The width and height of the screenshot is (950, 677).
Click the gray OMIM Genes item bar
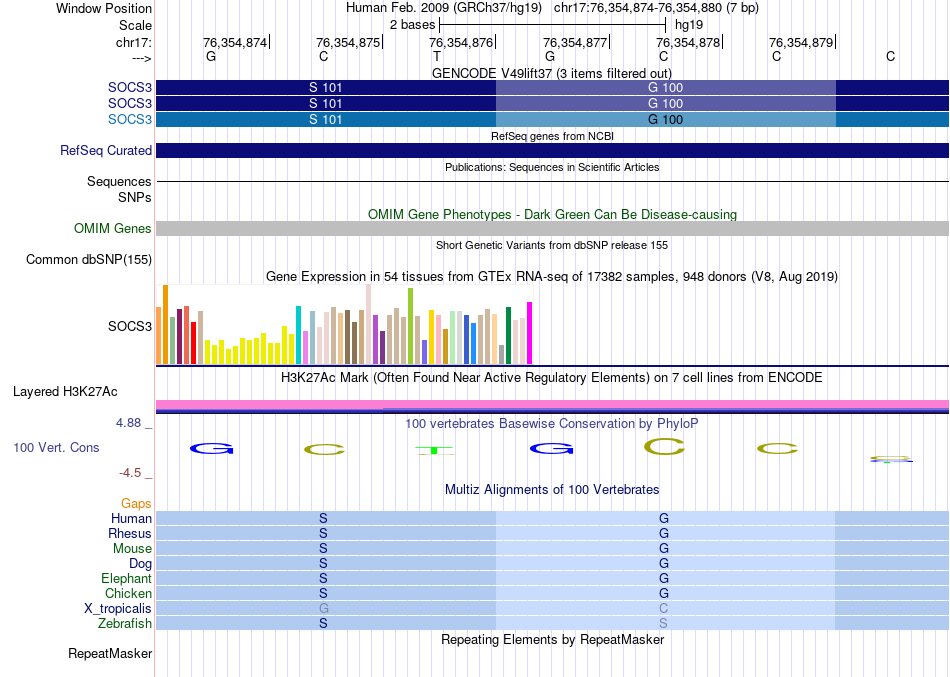(552, 228)
